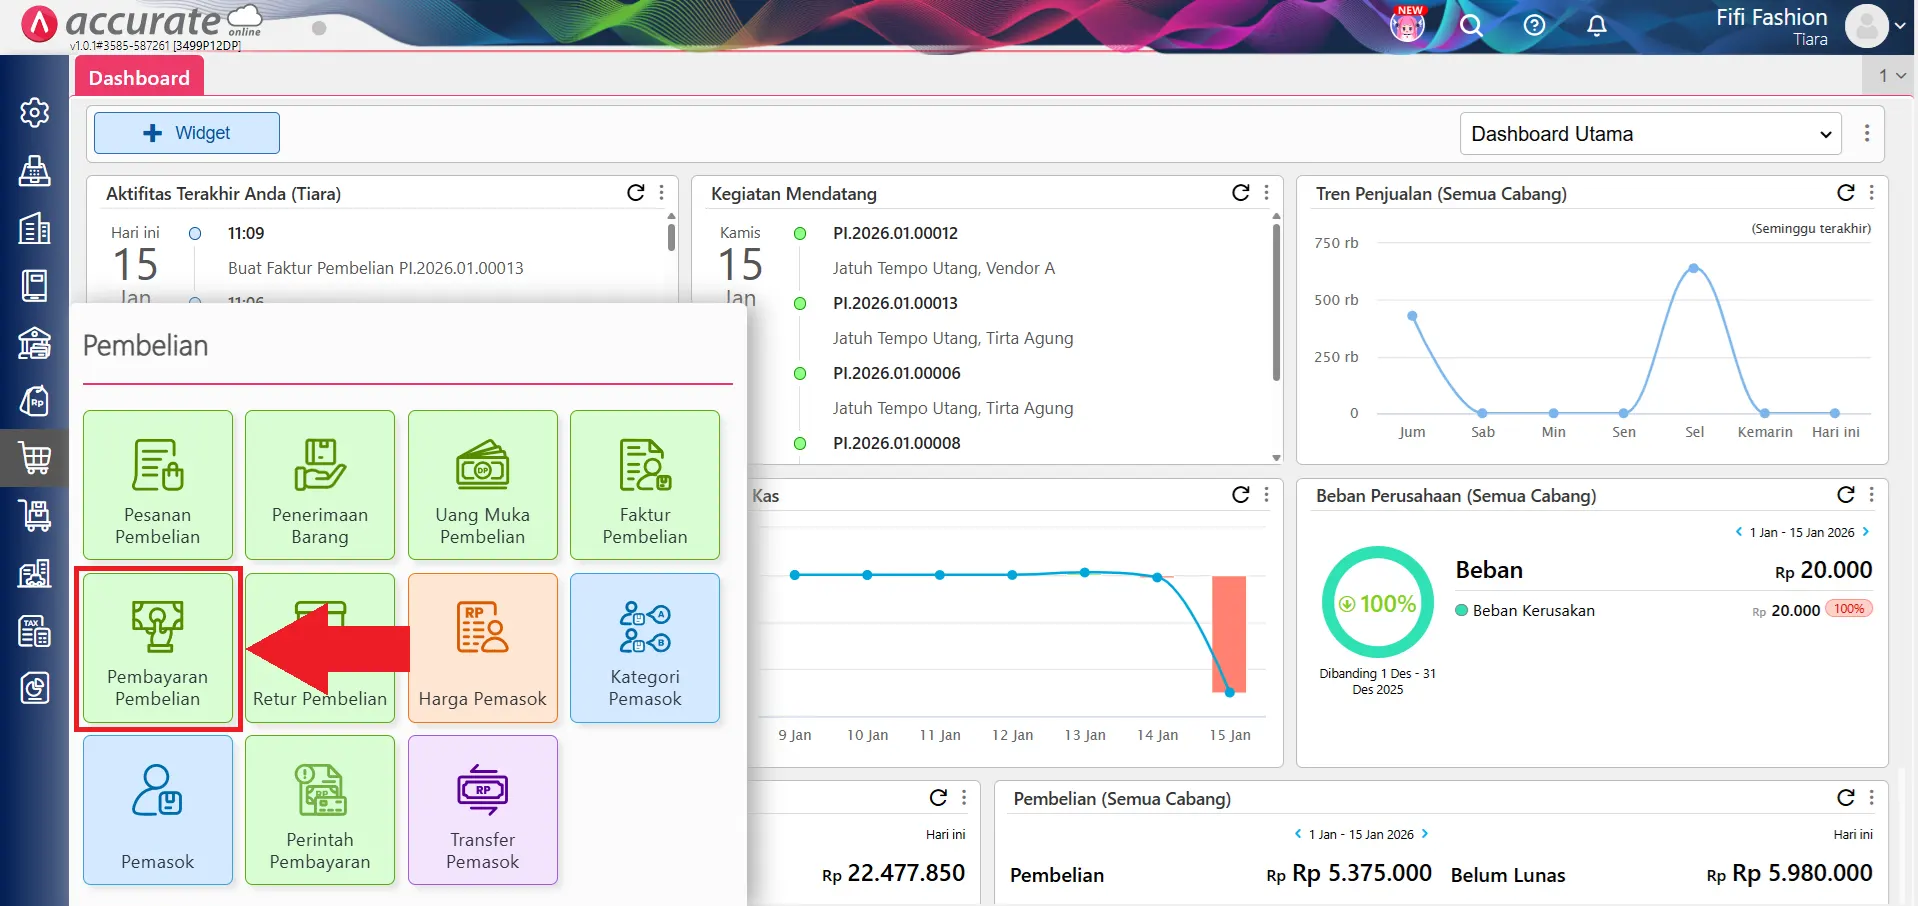Open the search magnifier in header
Image resolution: width=1918 pixels, height=906 pixels.
1470,26
